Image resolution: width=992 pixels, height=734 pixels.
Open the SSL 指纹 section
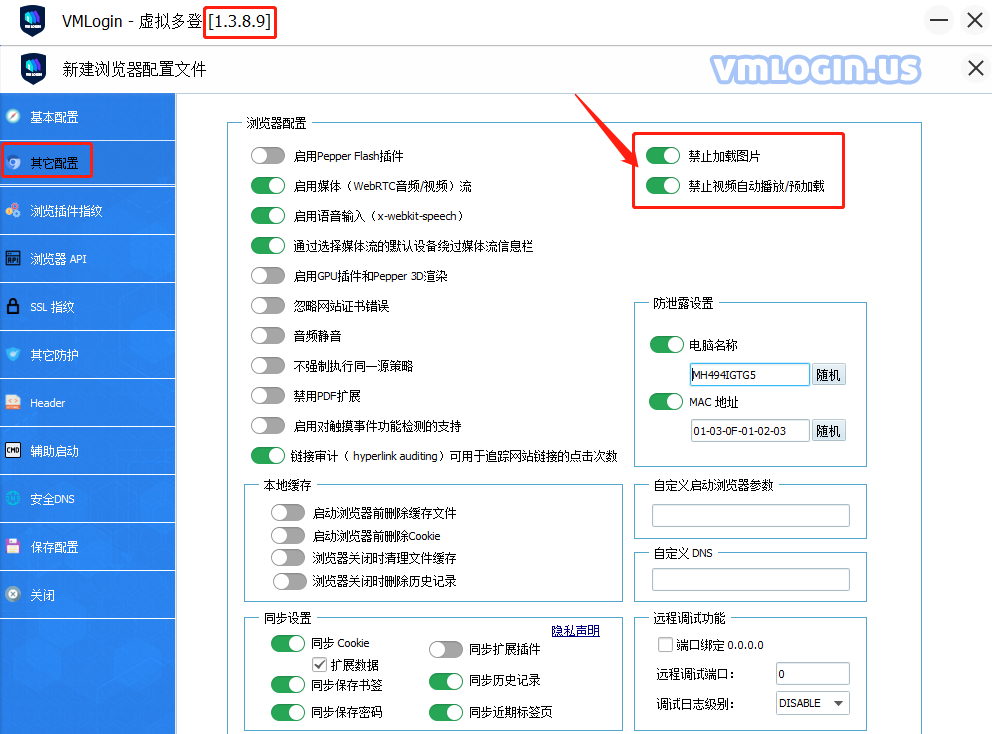click(87, 307)
